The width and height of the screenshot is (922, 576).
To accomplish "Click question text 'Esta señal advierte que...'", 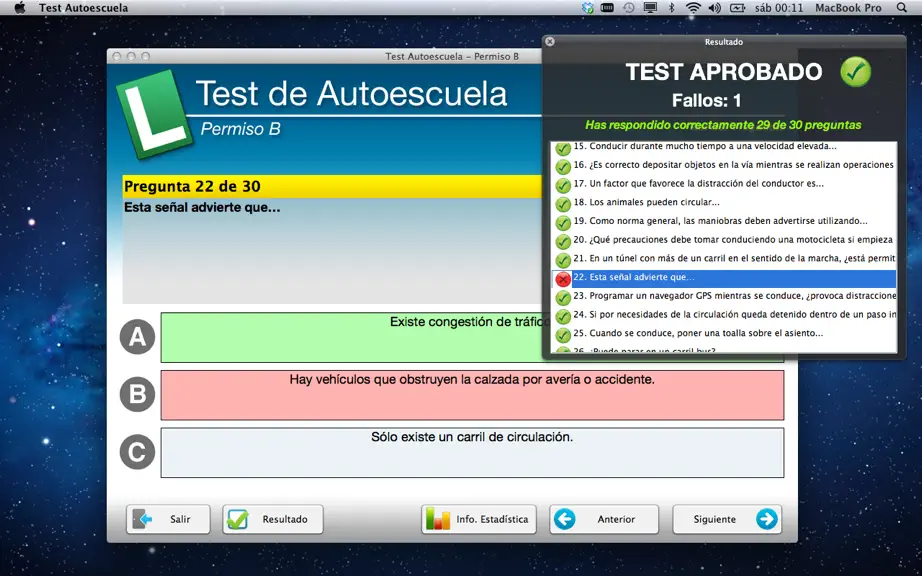I will [202, 207].
